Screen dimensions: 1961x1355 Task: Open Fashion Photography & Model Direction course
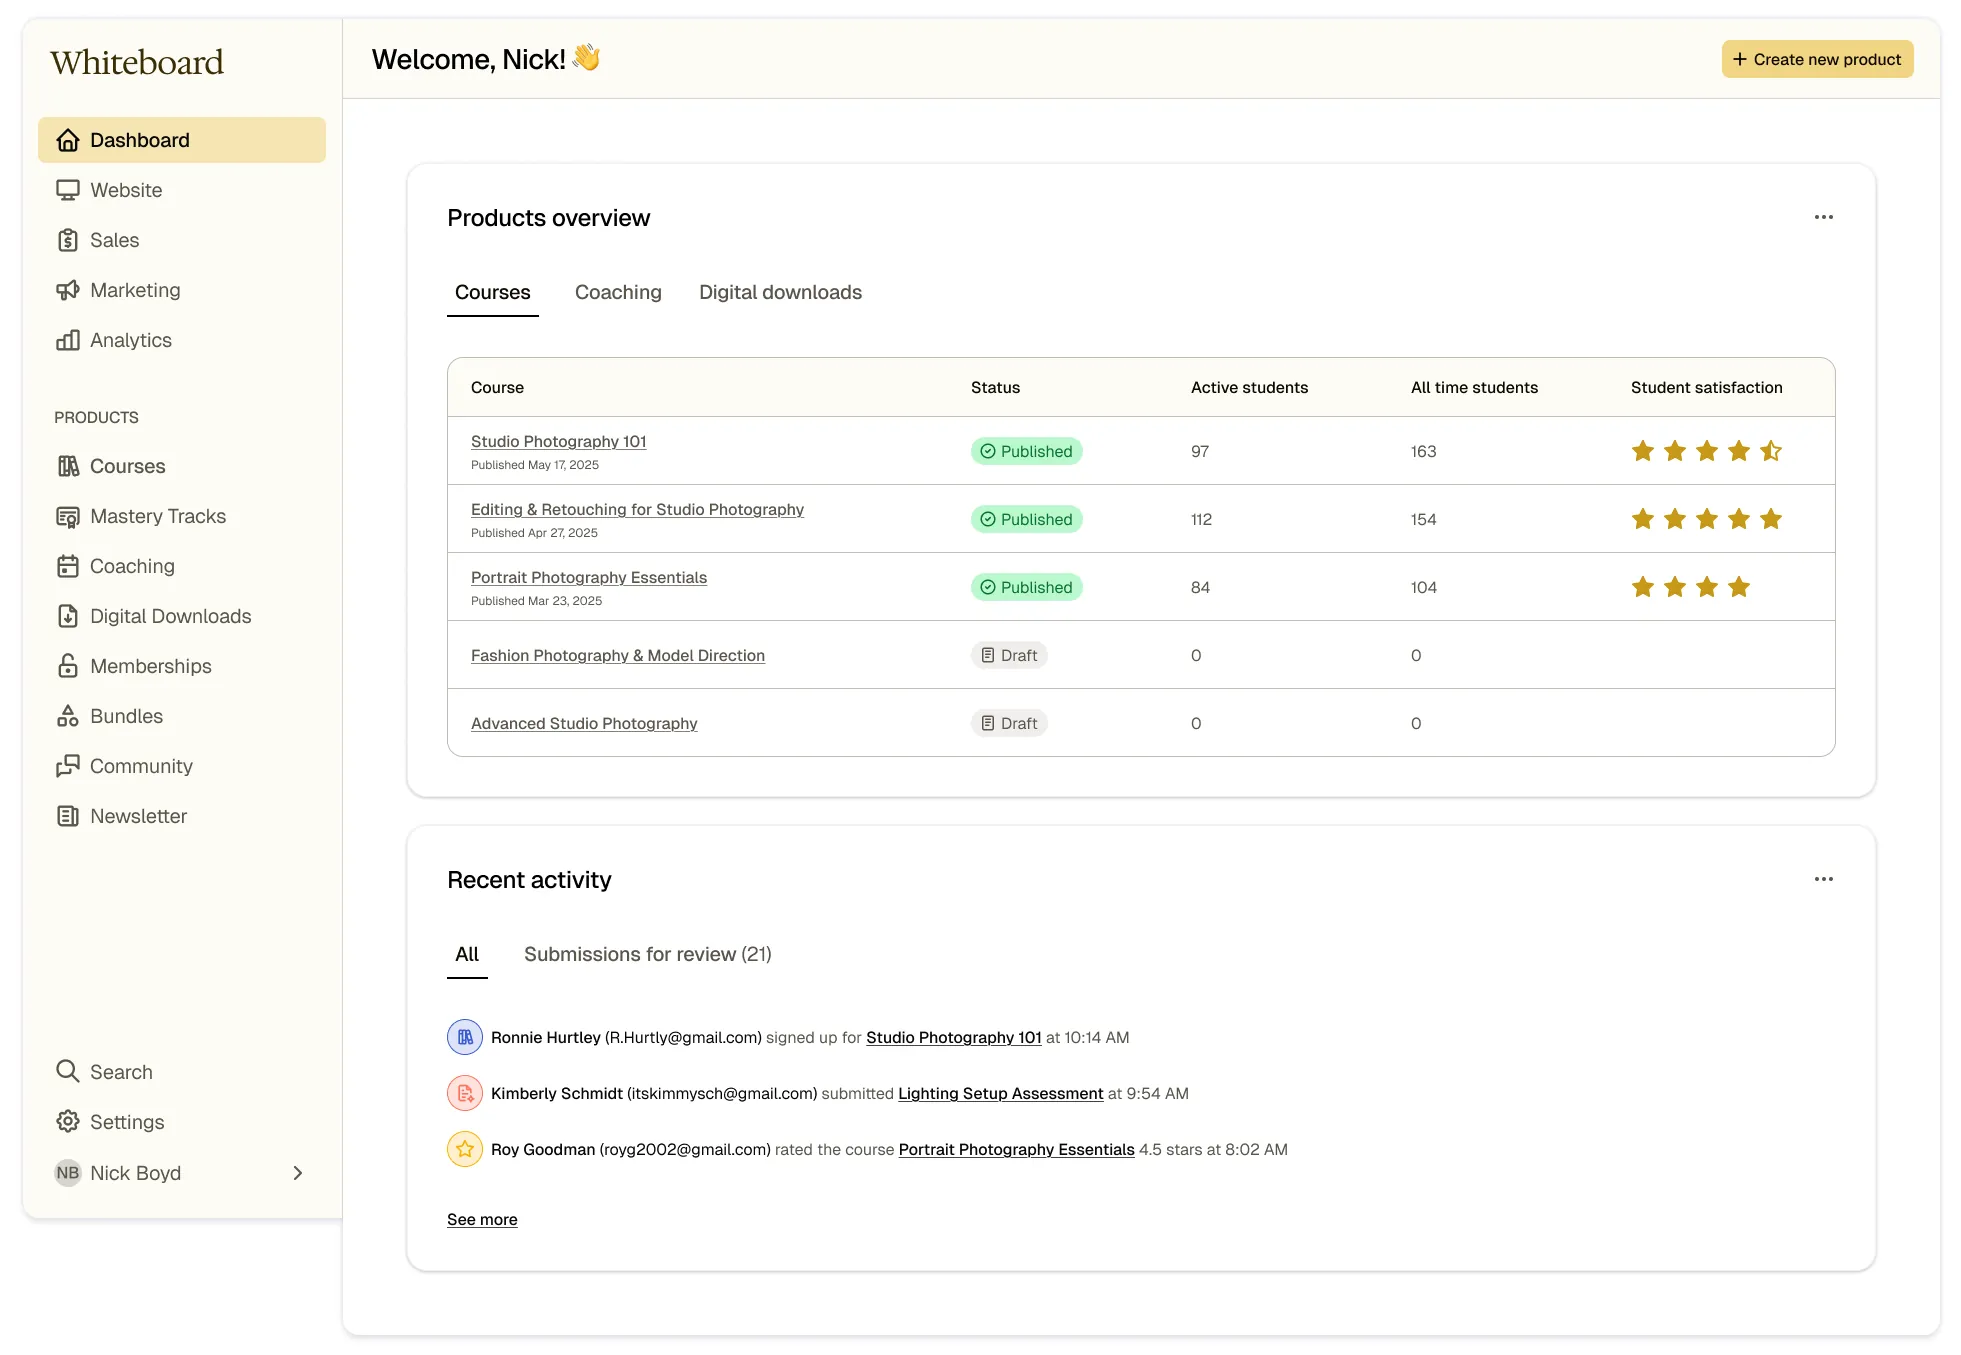(x=617, y=655)
